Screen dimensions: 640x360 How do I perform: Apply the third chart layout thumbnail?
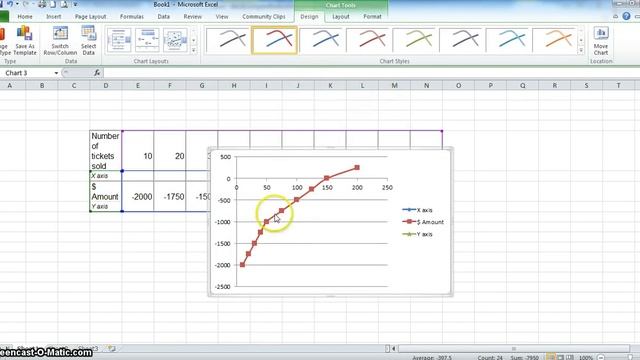(x=175, y=40)
